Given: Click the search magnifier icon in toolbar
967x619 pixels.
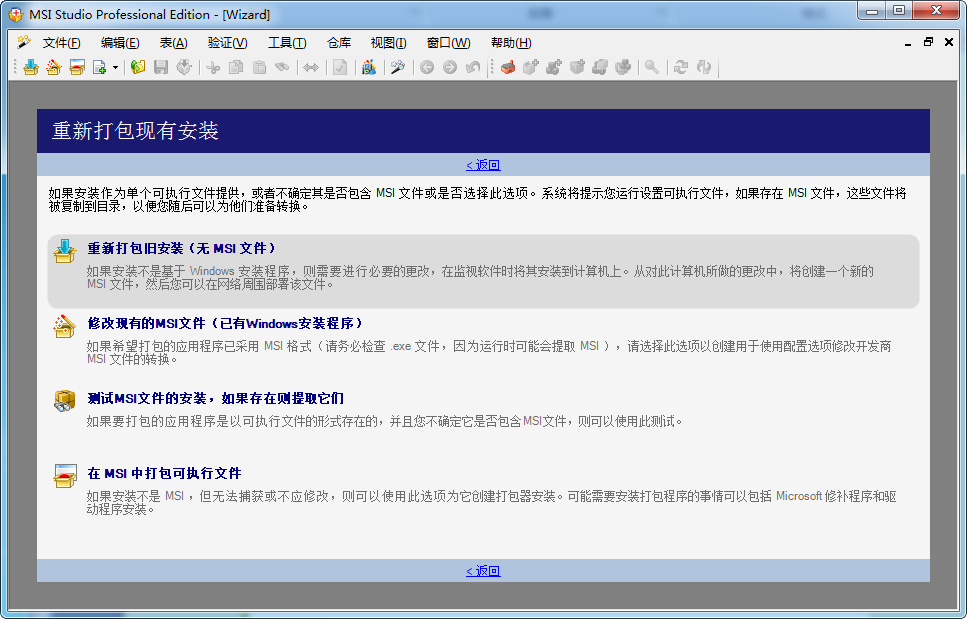Looking at the screenshot, I should pos(650,68).
